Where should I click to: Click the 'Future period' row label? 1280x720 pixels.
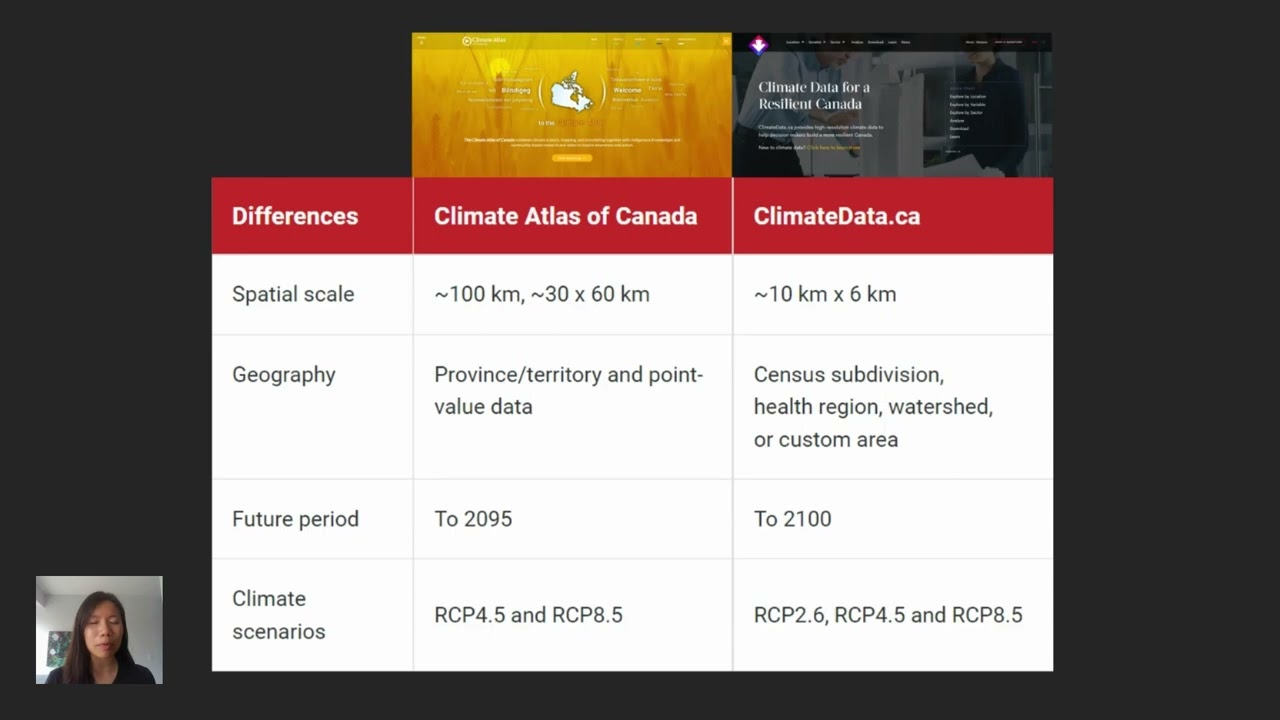tap(295, 519)
